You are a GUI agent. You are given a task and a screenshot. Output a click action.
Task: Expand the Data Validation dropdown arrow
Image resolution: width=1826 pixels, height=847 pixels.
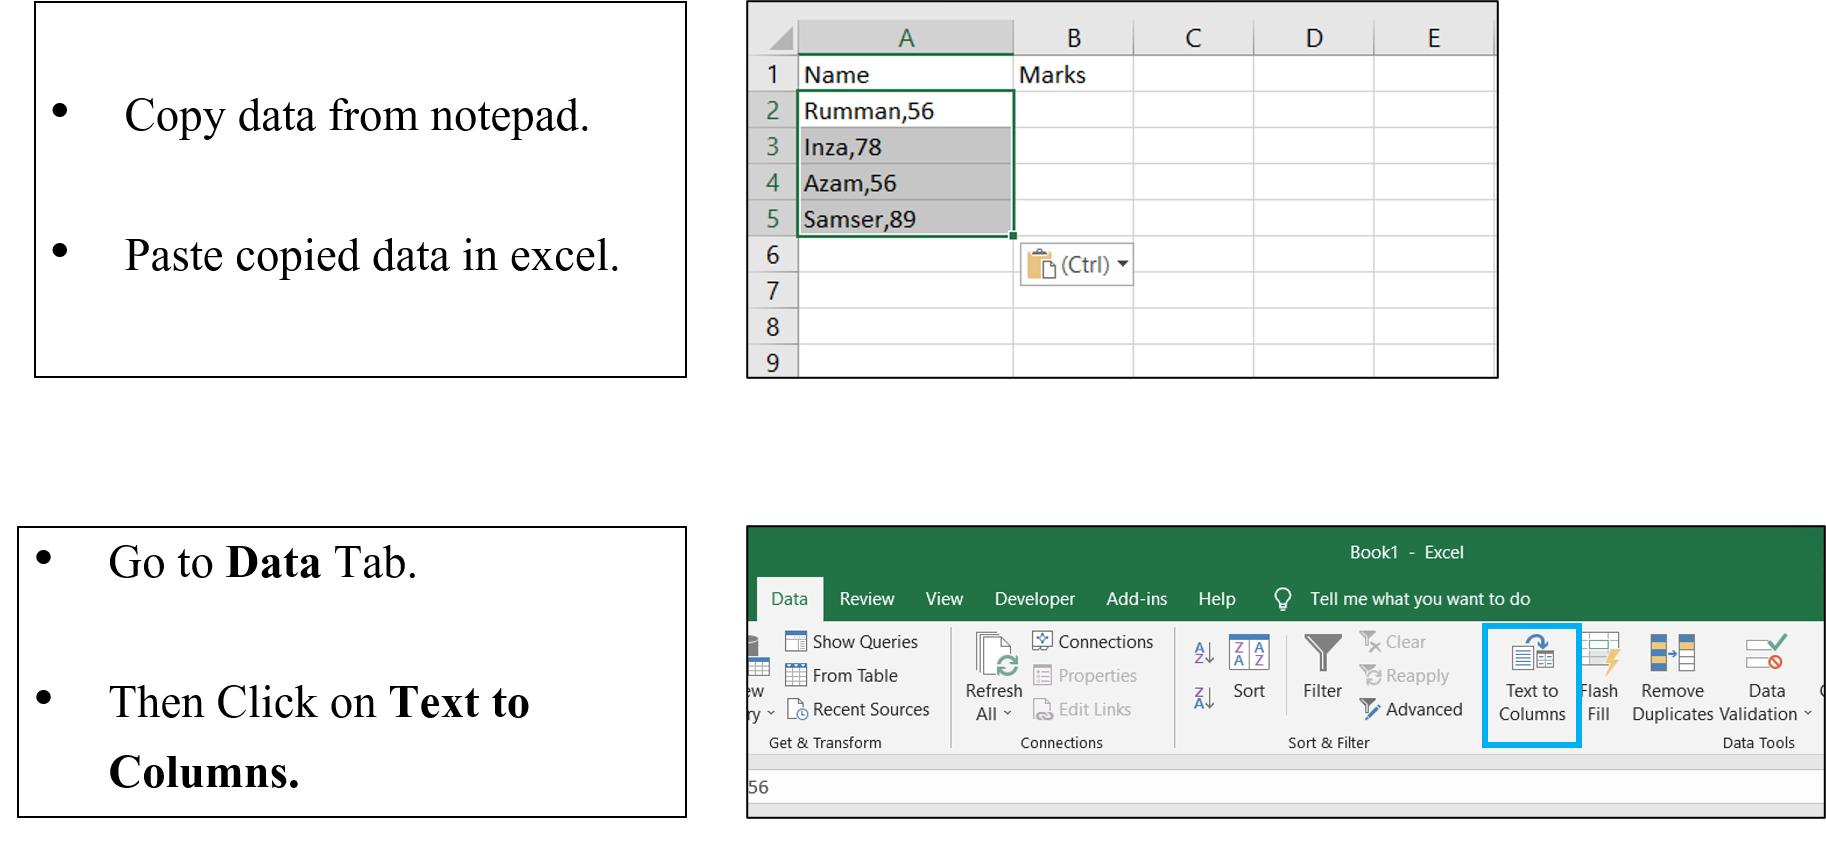tap(1808, 714)
